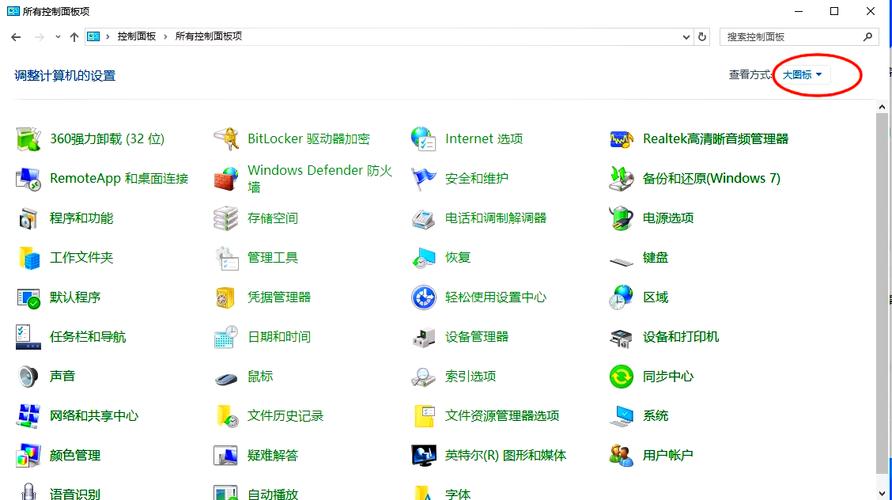Screen dimensions: 892x500
Task: Open the RemoteApp 和桌面连接 icon
Action: tap(28, 179)
